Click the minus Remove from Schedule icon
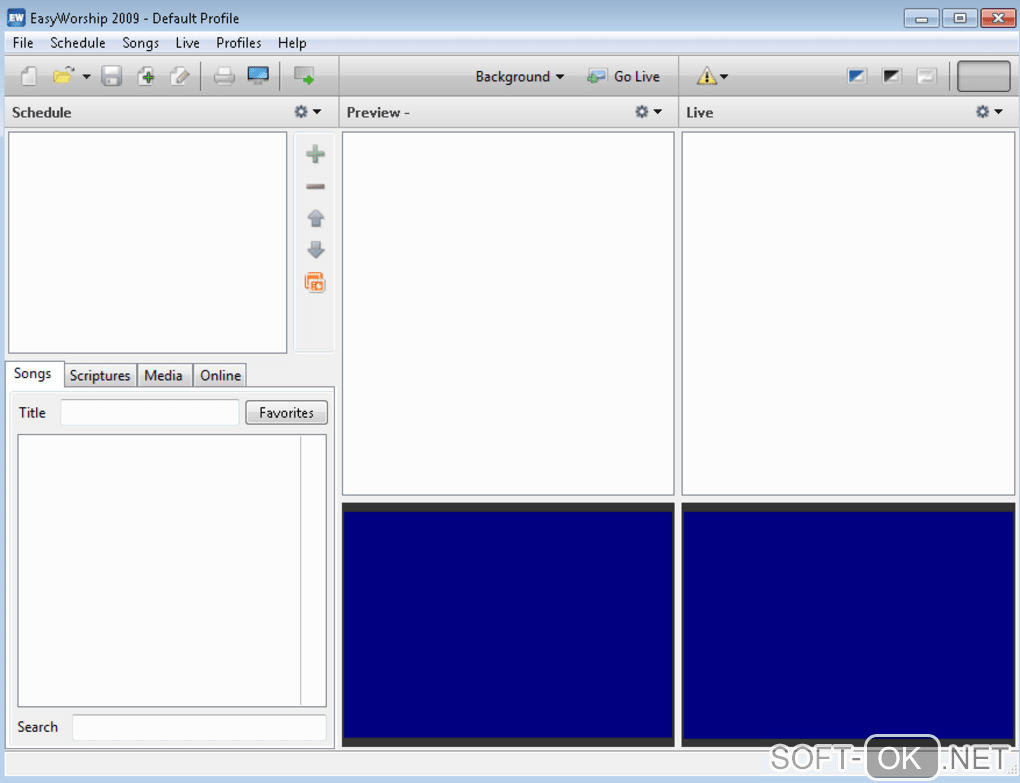Screen dimensions: 1020x783 coord(315,187)
